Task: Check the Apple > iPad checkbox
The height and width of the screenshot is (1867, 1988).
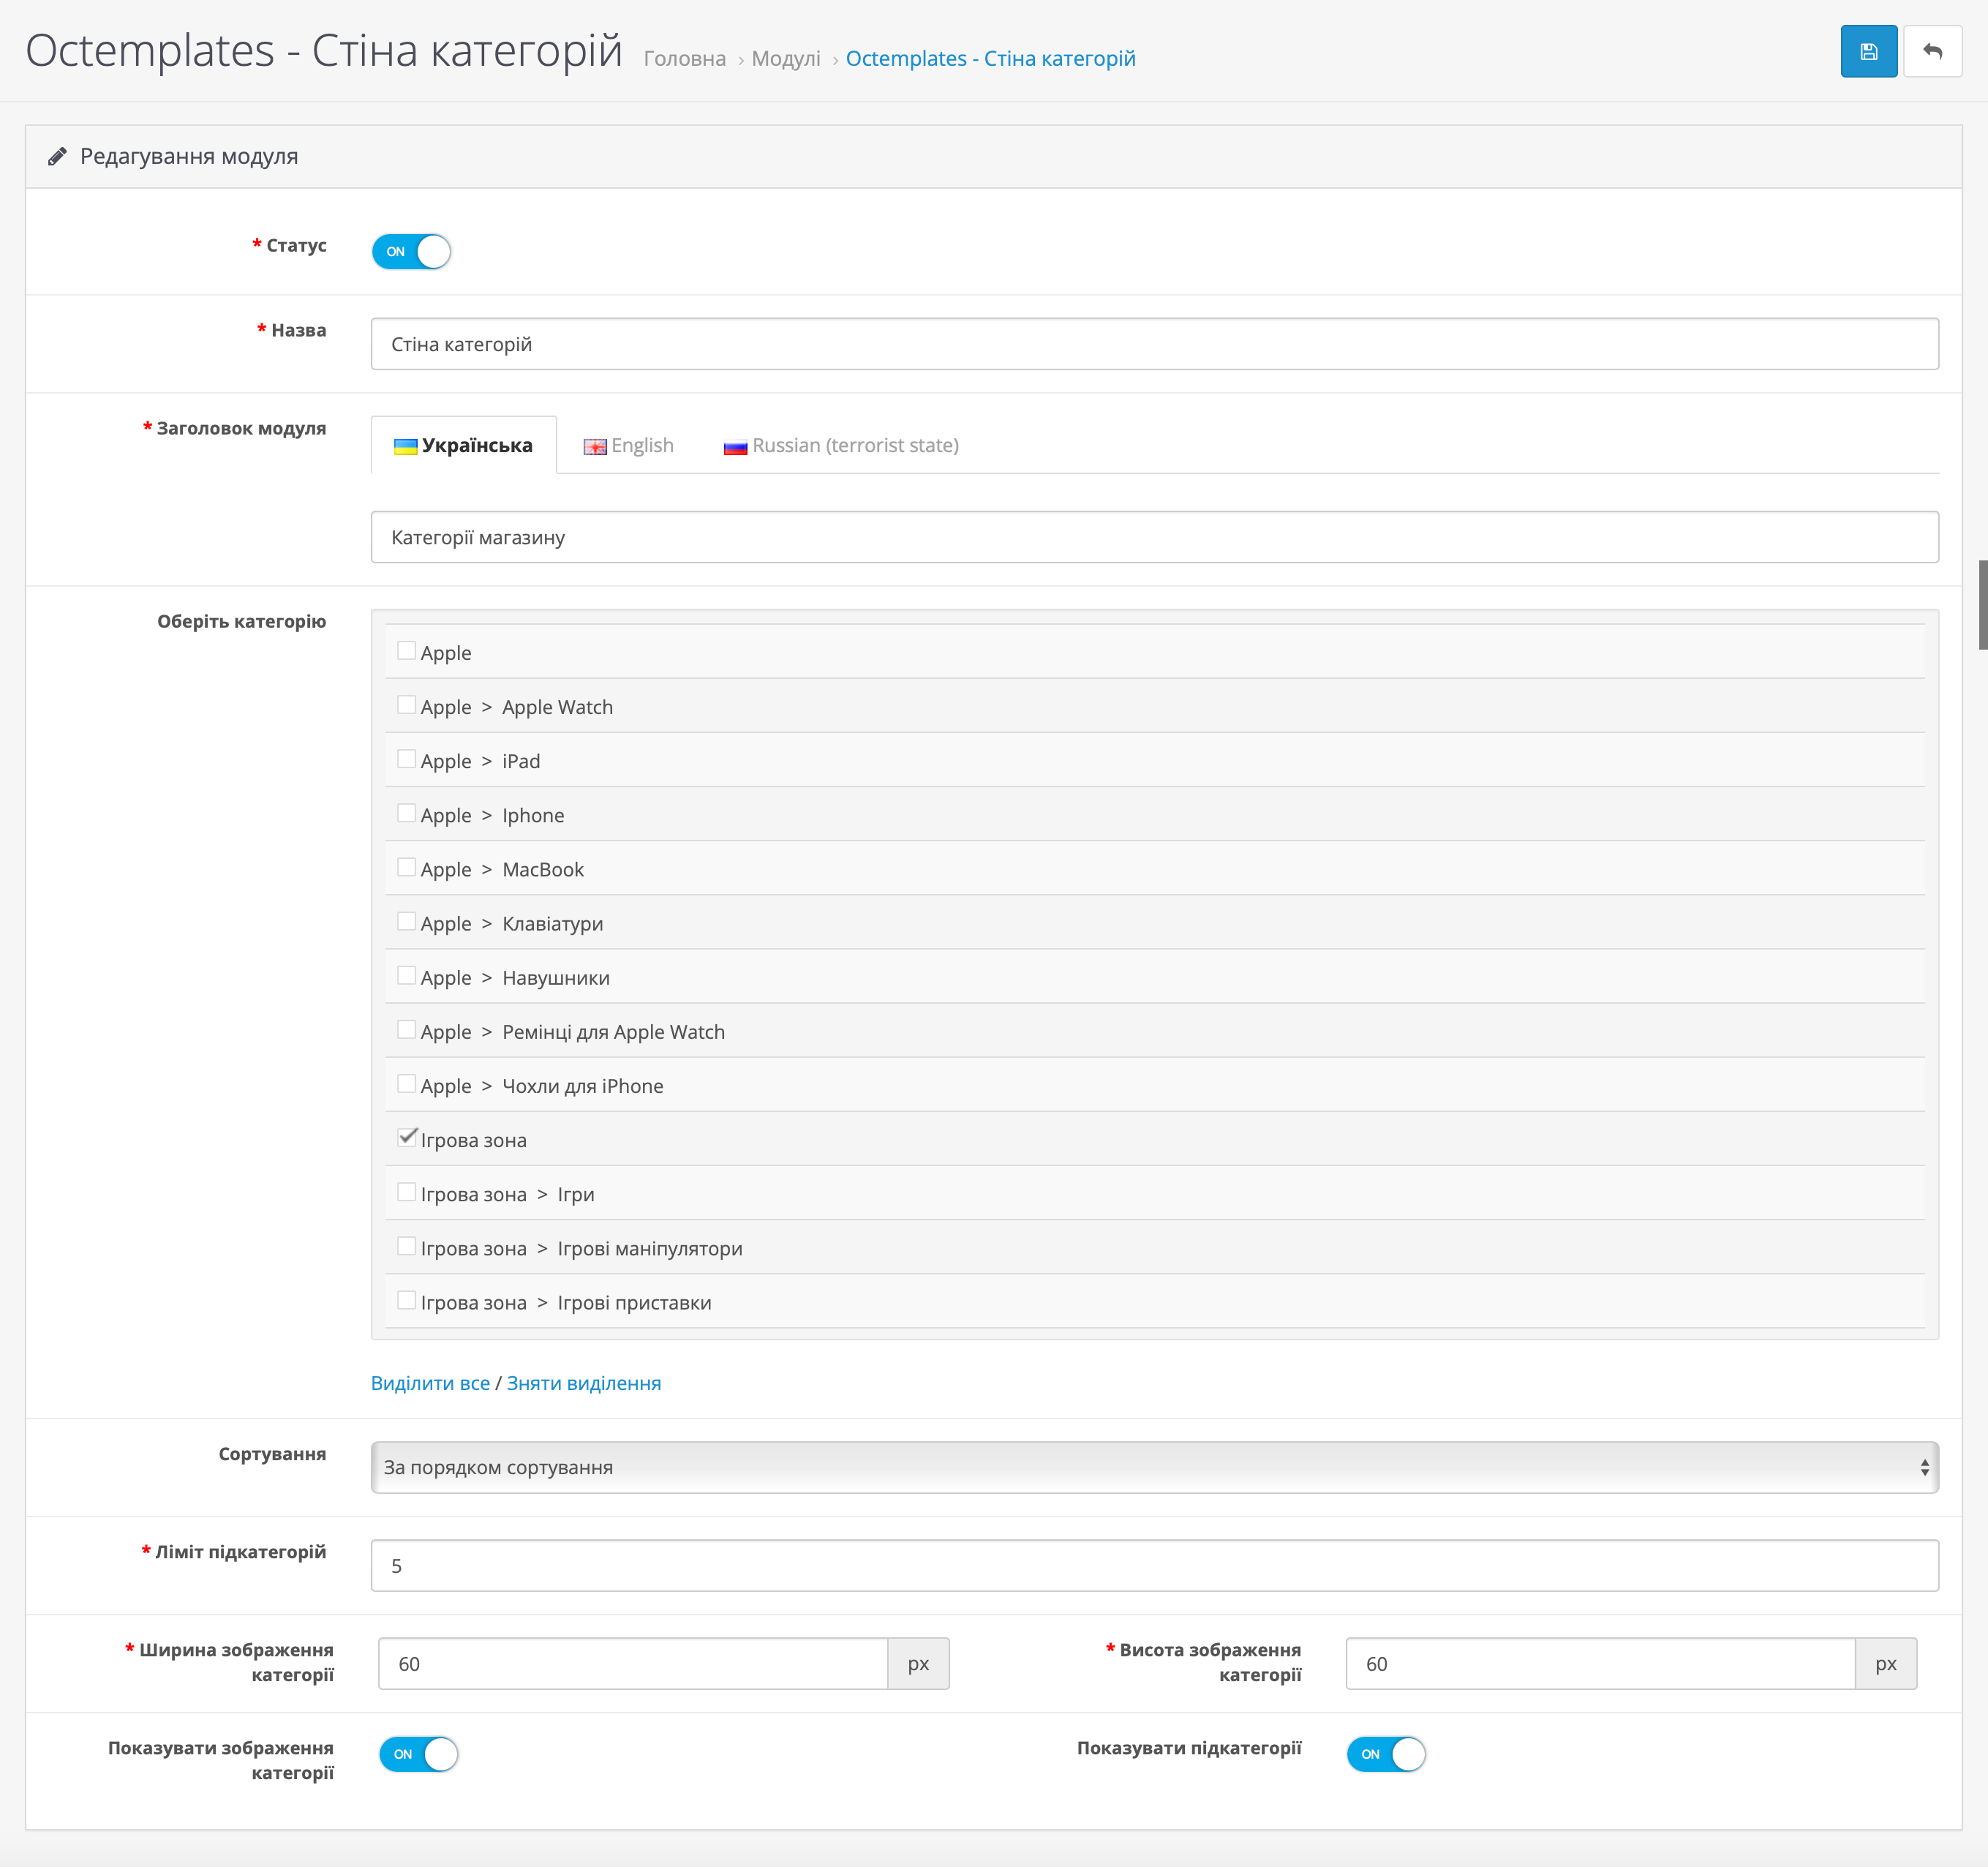Action: pos(406,759)
